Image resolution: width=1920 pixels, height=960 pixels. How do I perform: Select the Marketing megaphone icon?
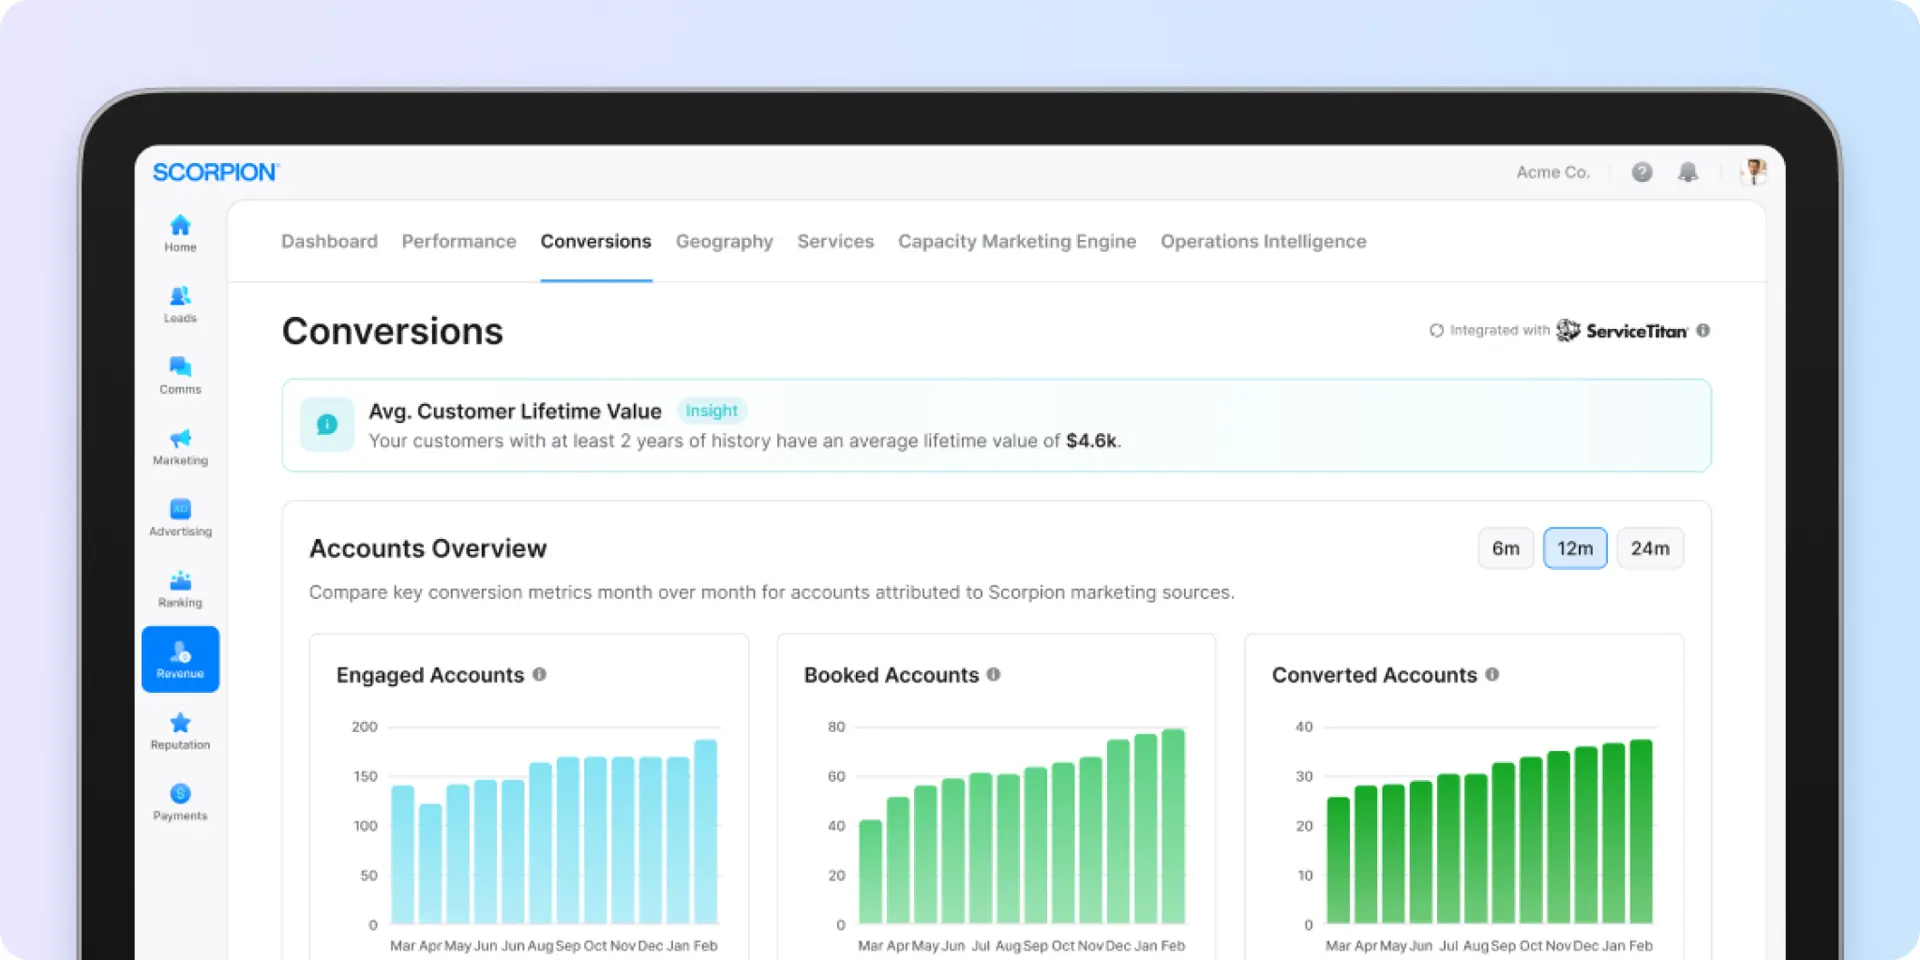coord(180,446)
